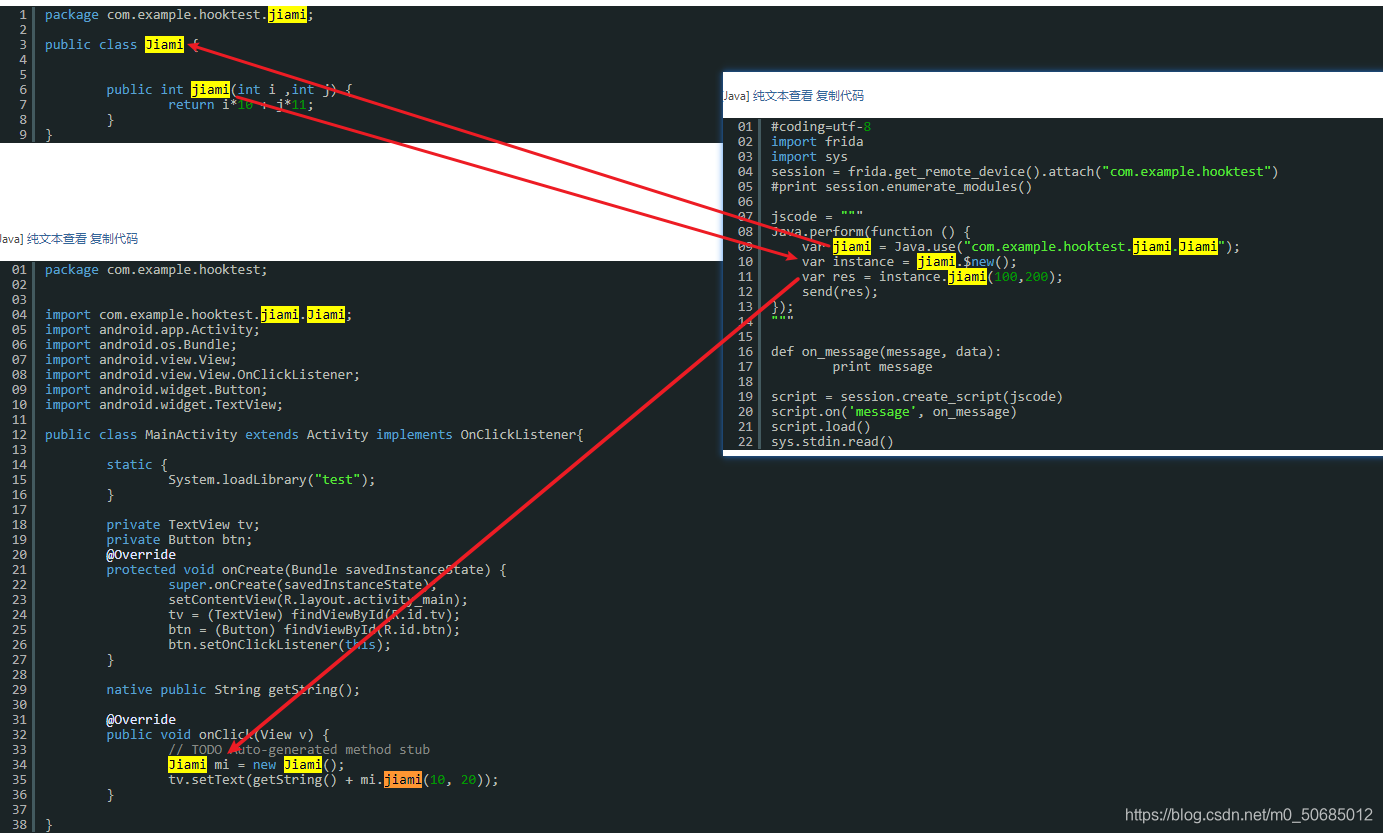Click 'script = session.create_script(jscode)' line
The height and width of the screenshot is (834, 1383).
(917, 397)
